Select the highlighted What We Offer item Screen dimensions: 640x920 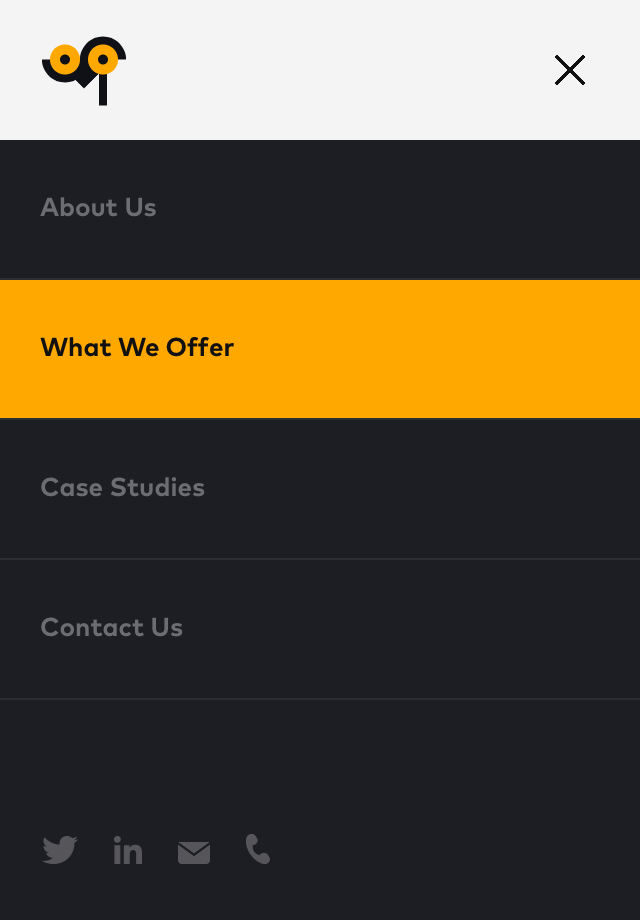coord(137,348)
